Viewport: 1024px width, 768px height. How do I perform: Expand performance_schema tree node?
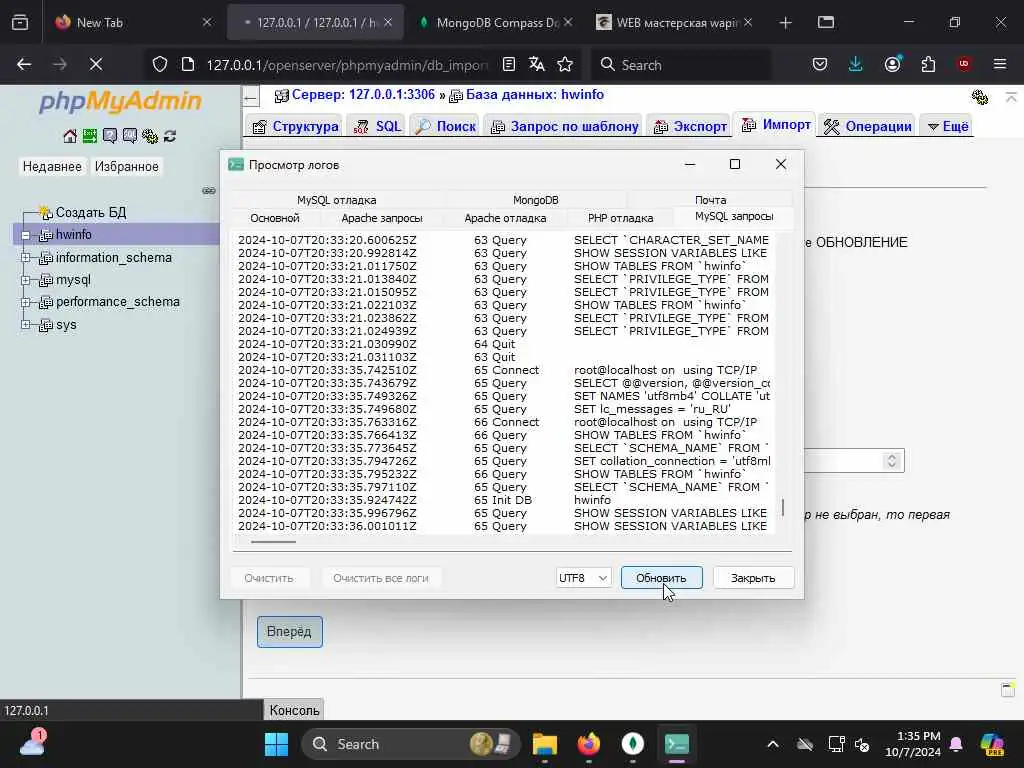tap(25, 302)
